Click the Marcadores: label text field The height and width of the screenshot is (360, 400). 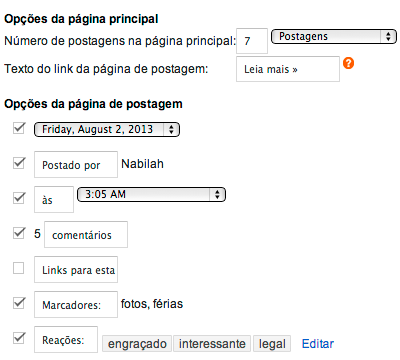[76, 304]
